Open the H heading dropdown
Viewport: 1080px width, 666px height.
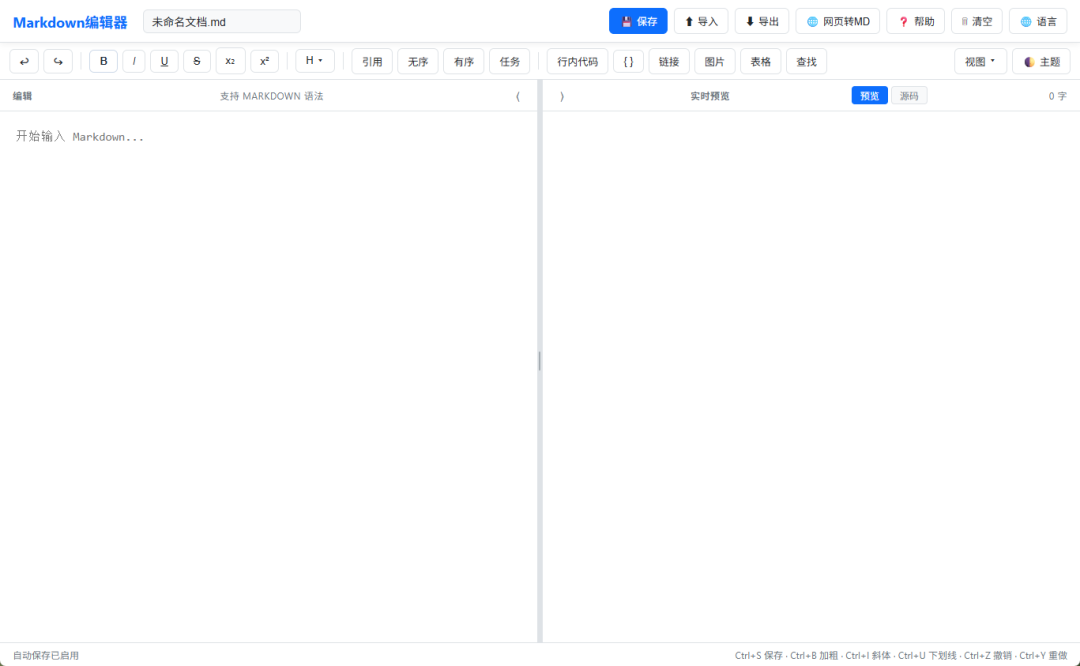(315, 61)
